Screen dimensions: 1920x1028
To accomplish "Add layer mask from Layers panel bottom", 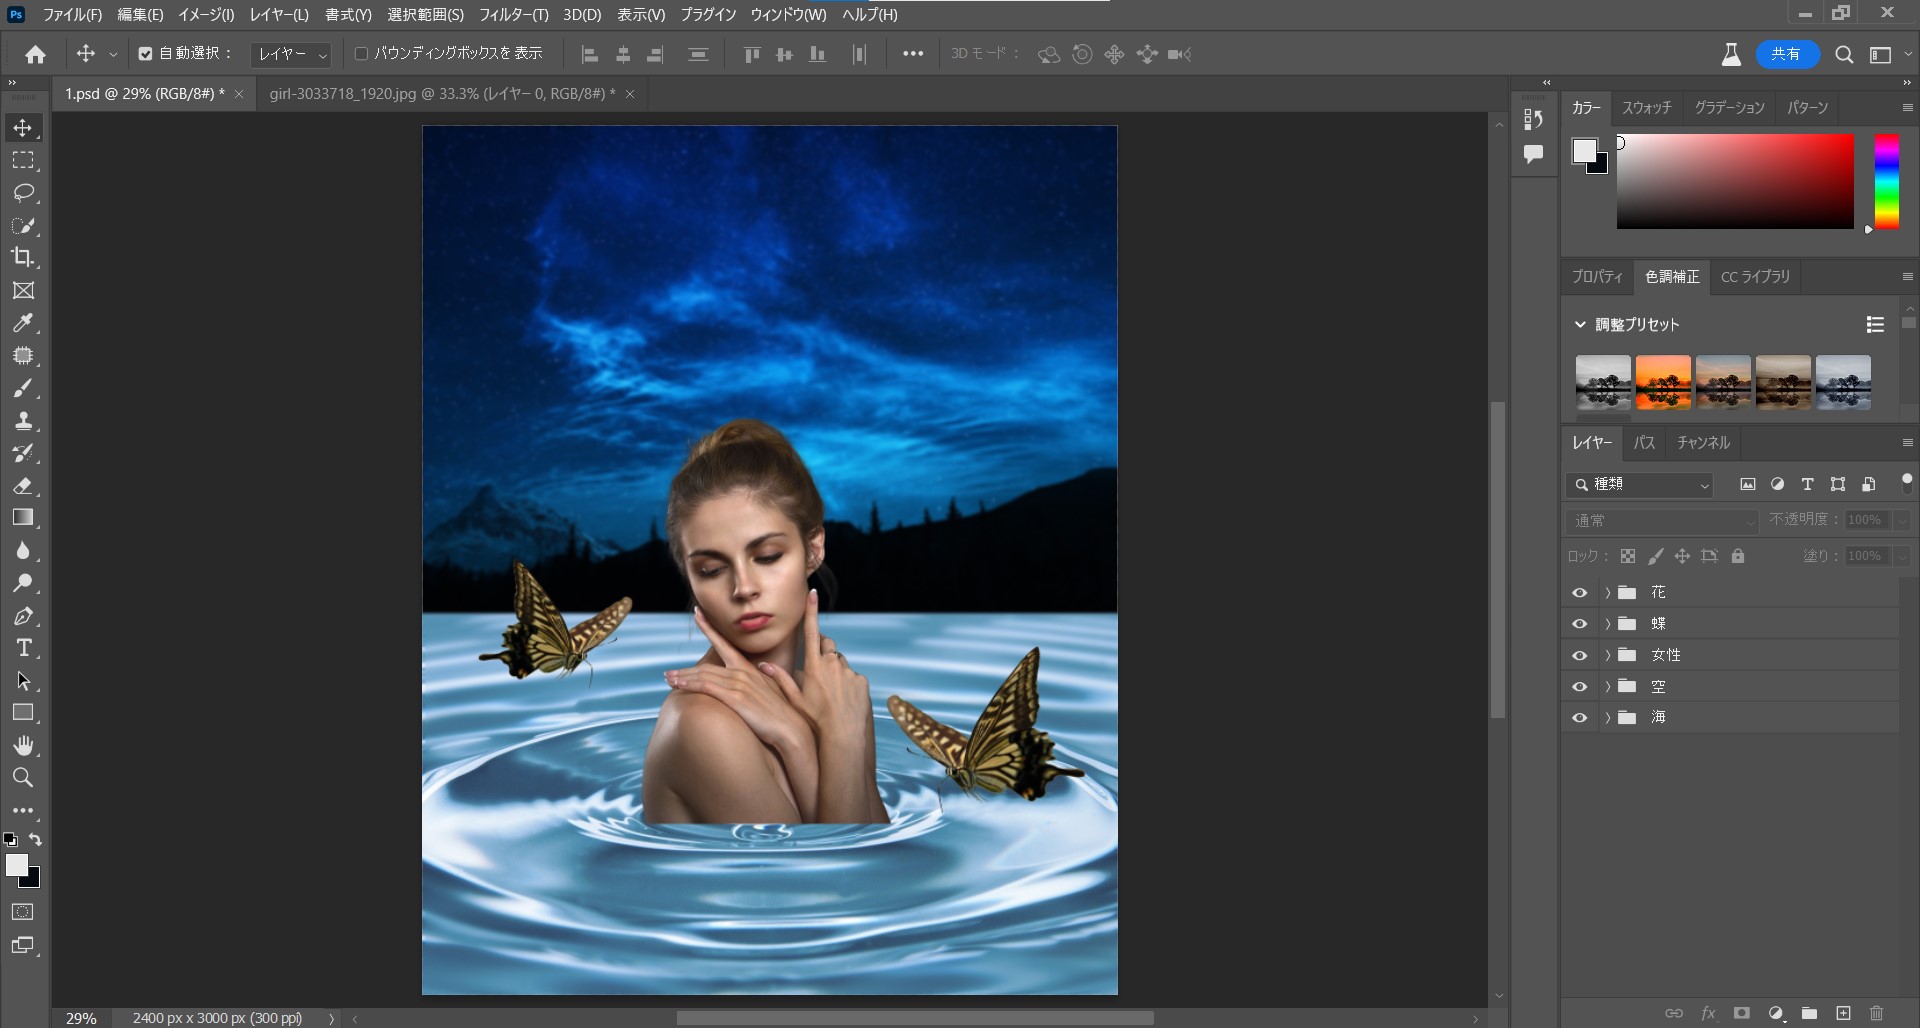I will click(1741, 1013).
